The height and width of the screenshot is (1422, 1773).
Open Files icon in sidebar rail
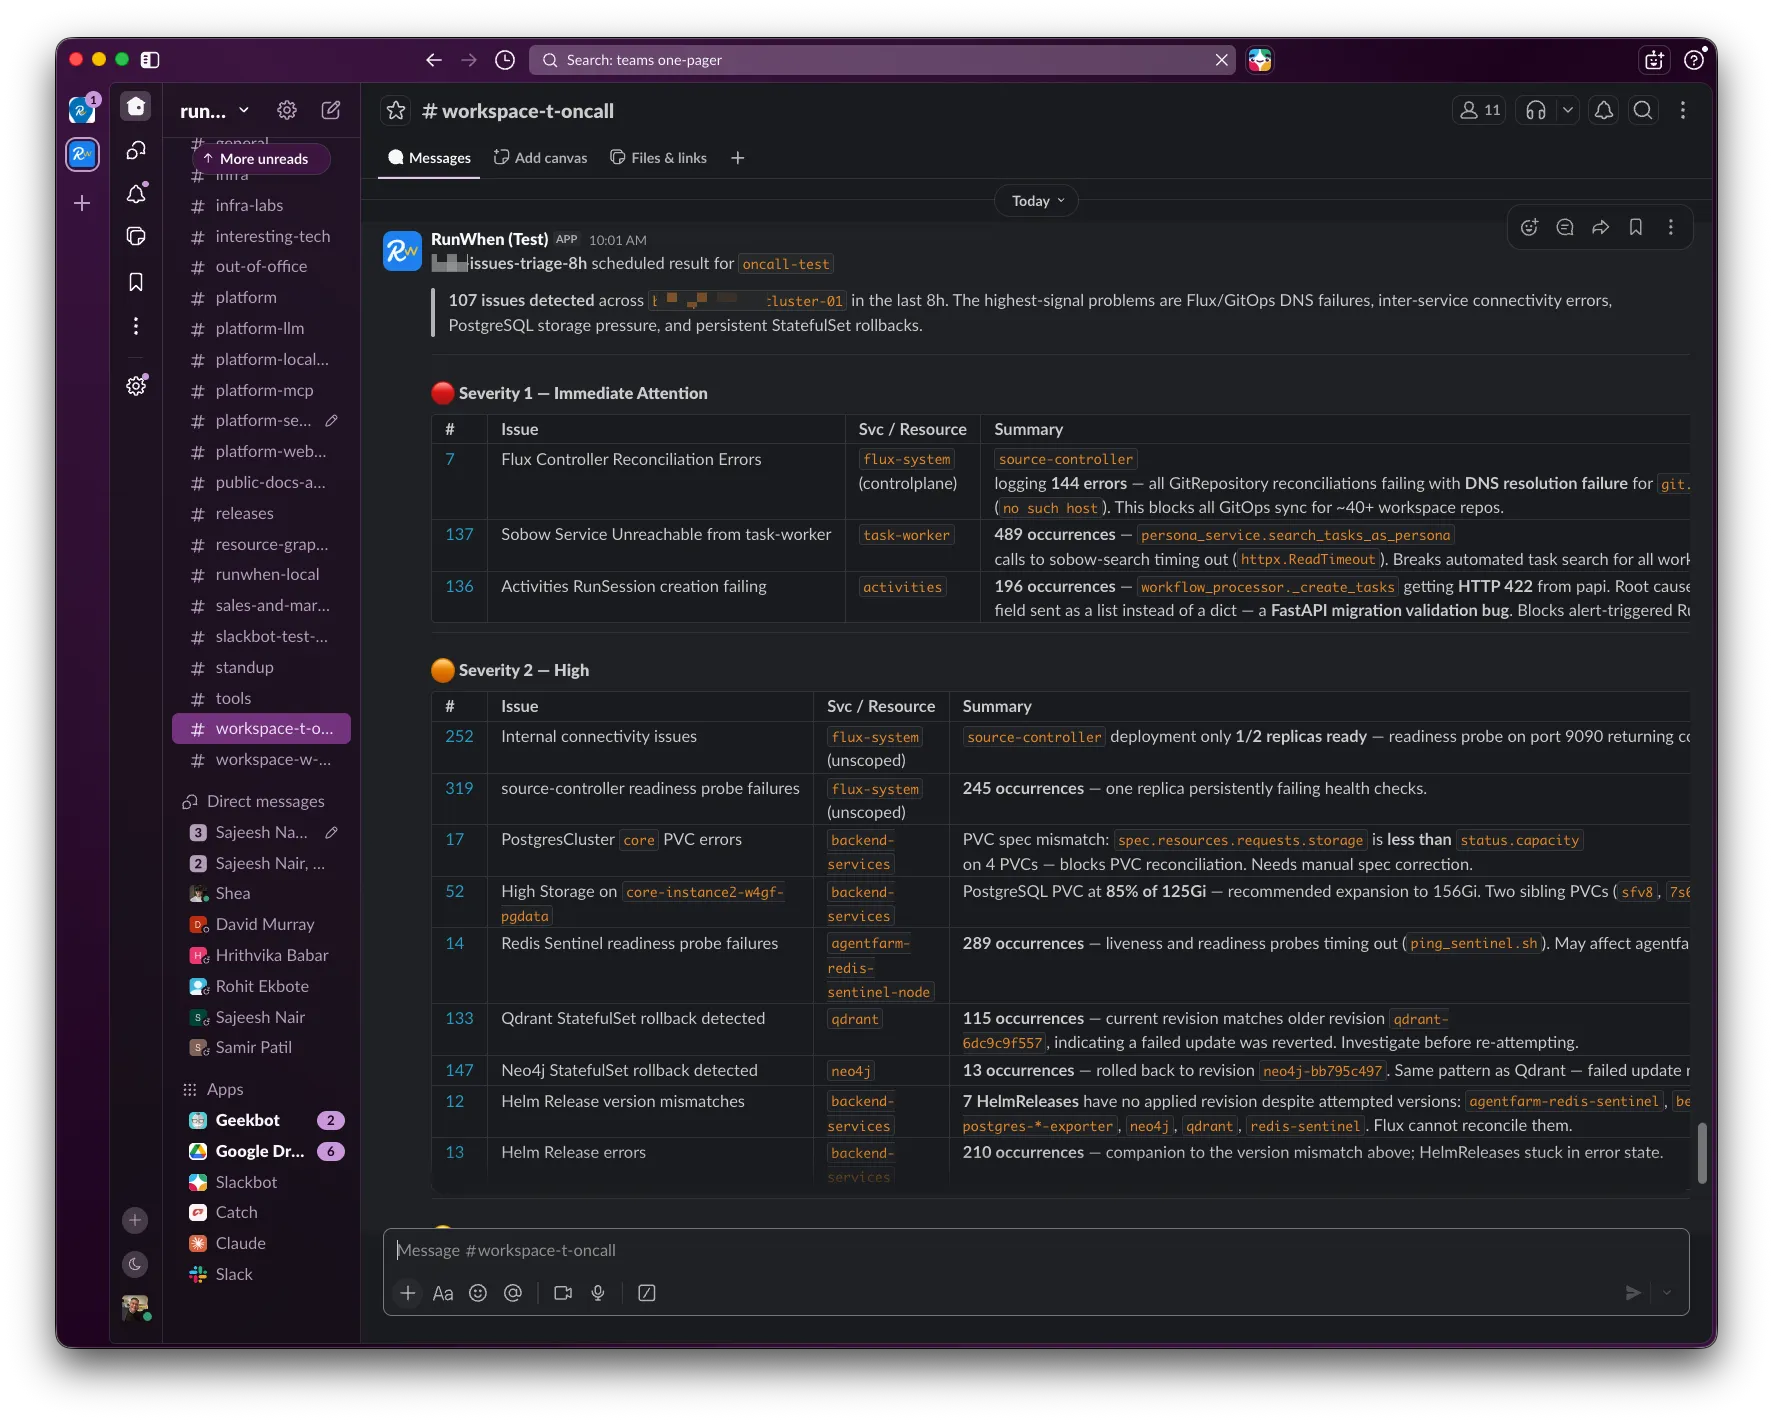coord(136,236)
